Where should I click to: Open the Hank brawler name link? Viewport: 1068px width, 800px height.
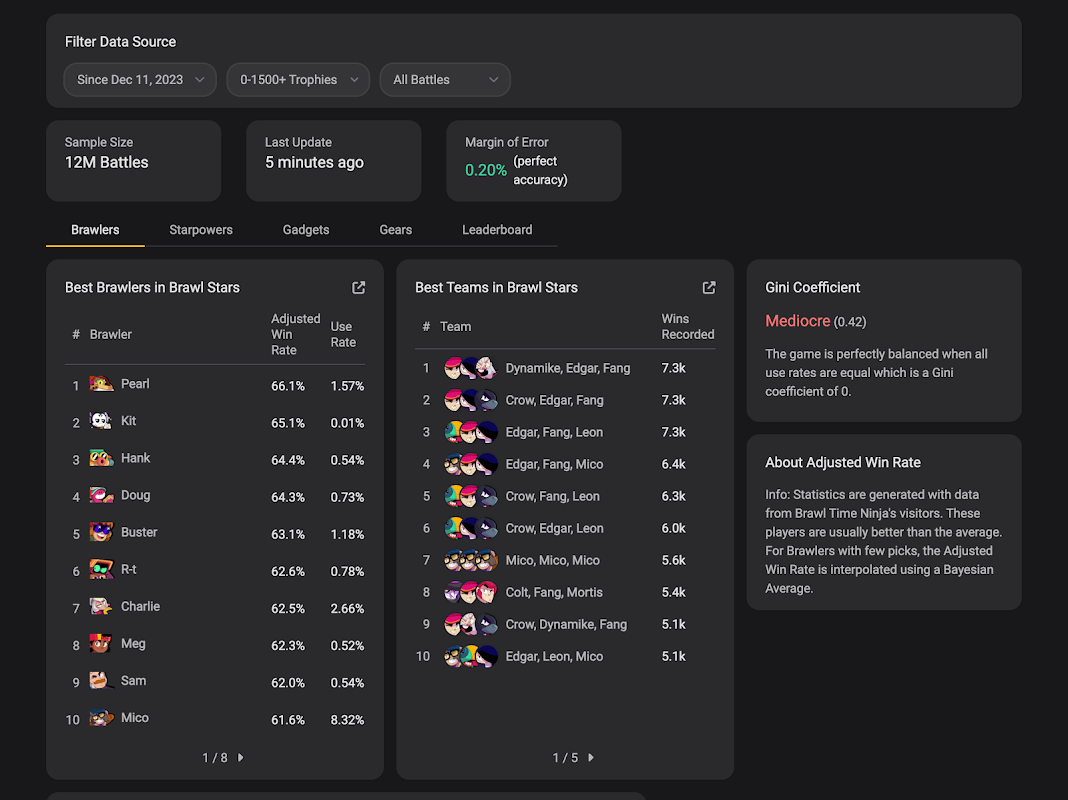click(136, 458)
